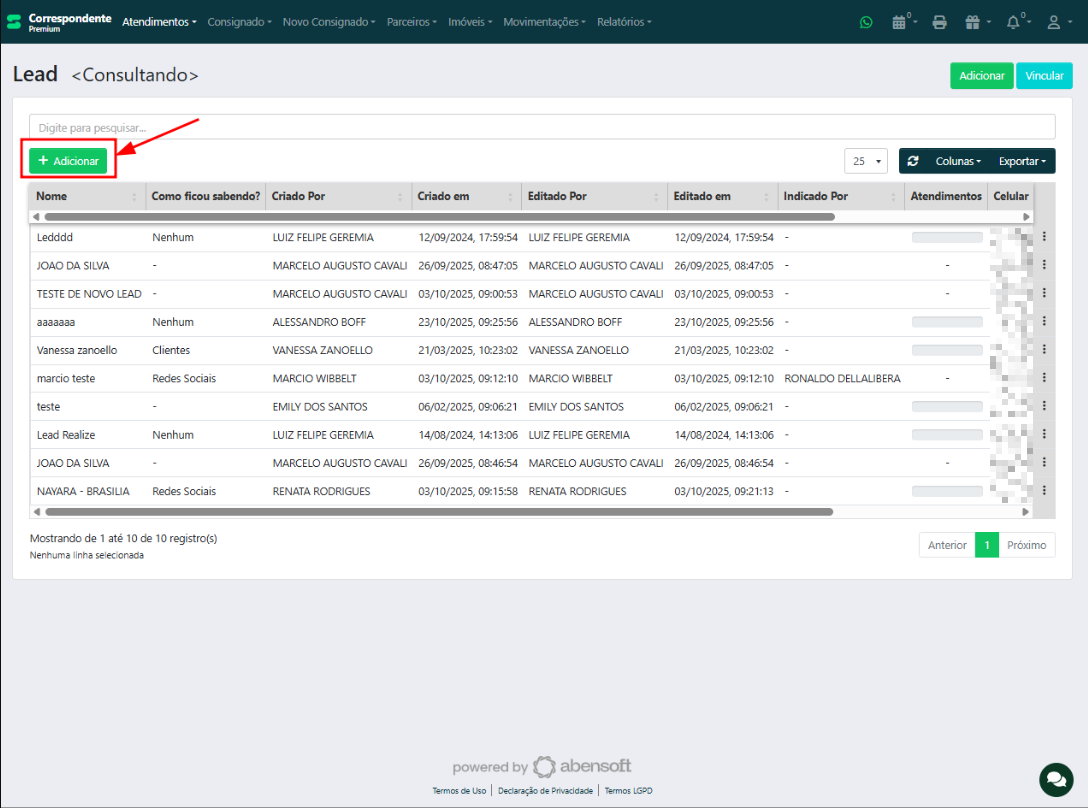Viewport: 1088px width, 808px height.
Task: Open the user profile icon menu
Action: tap(1055, 22)
